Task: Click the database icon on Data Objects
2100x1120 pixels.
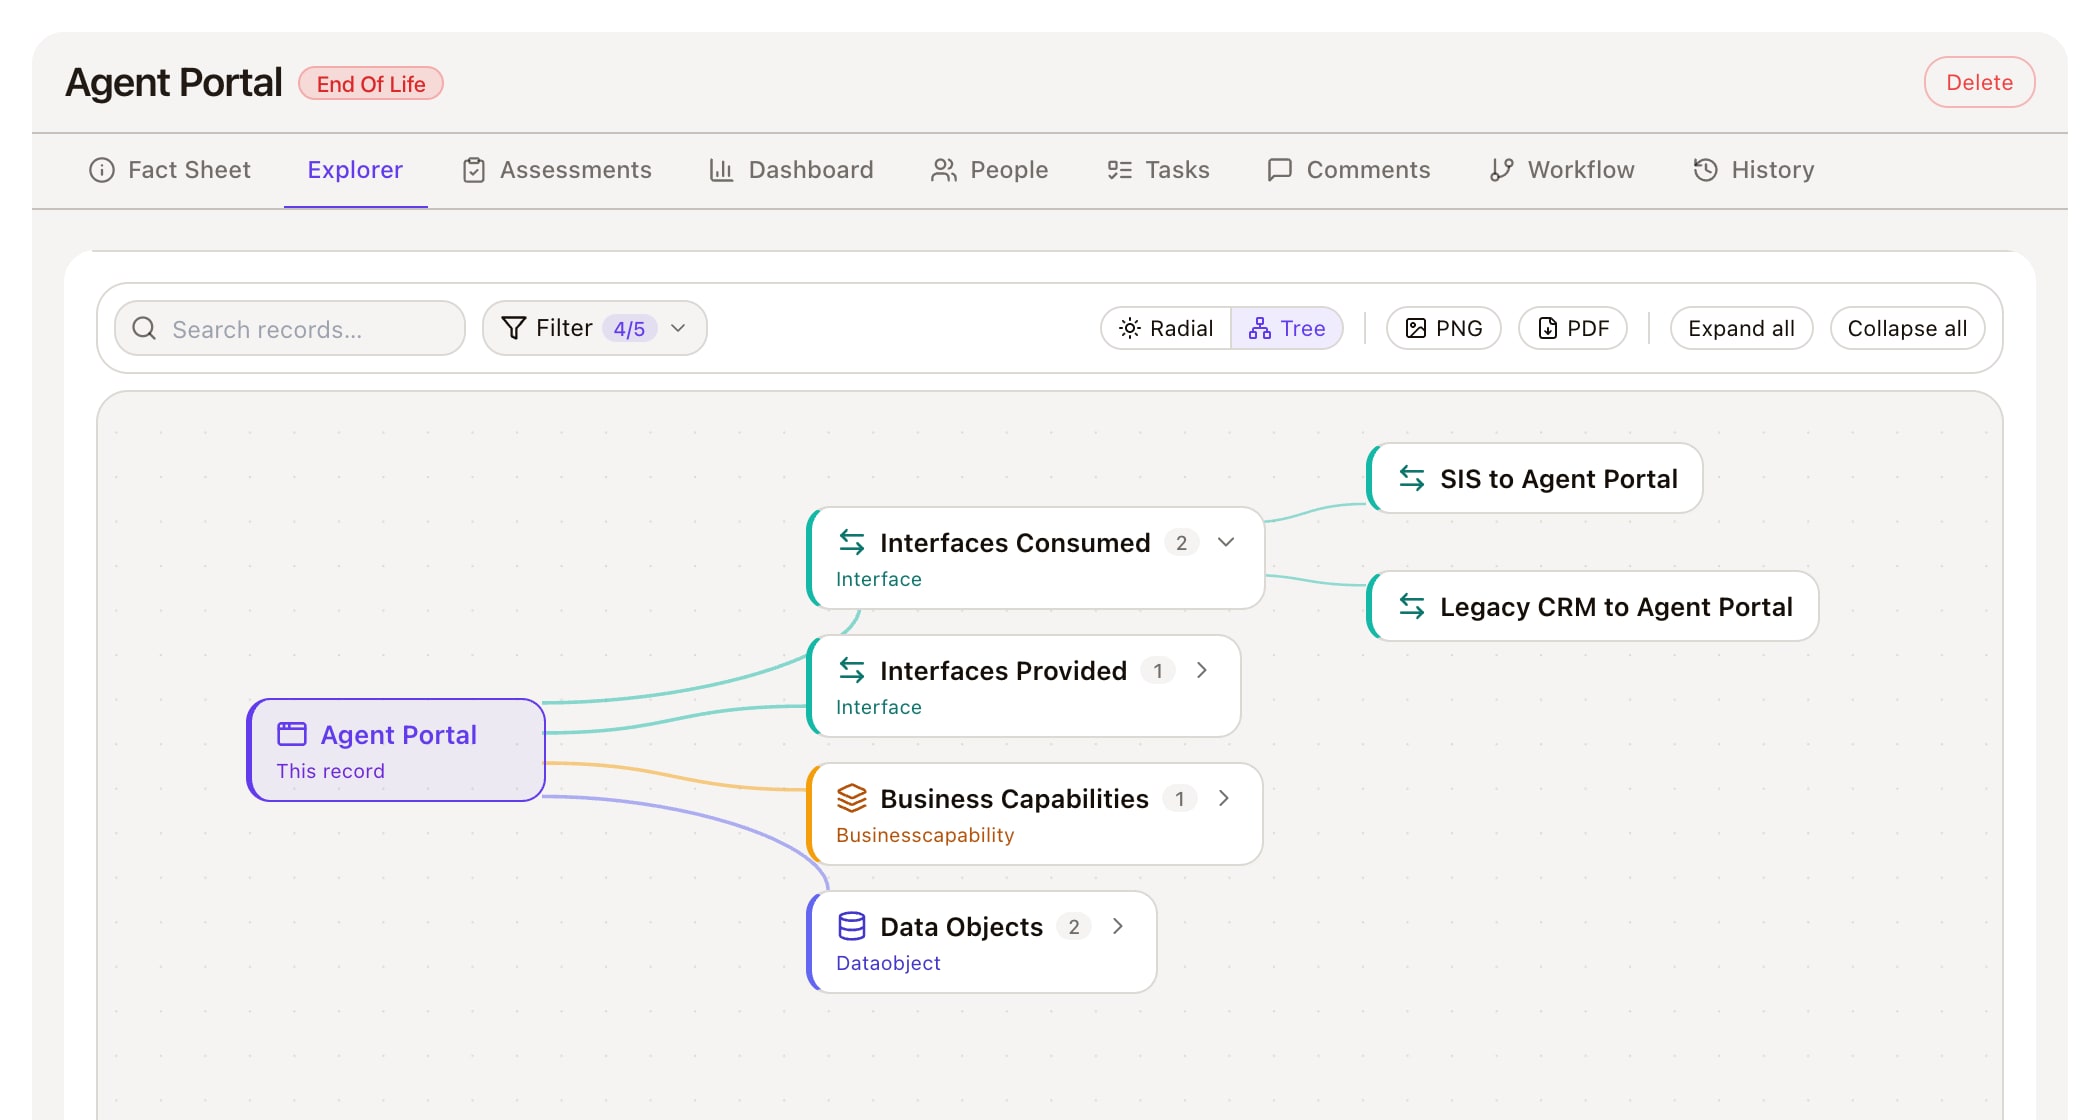Action: [852, 926]
